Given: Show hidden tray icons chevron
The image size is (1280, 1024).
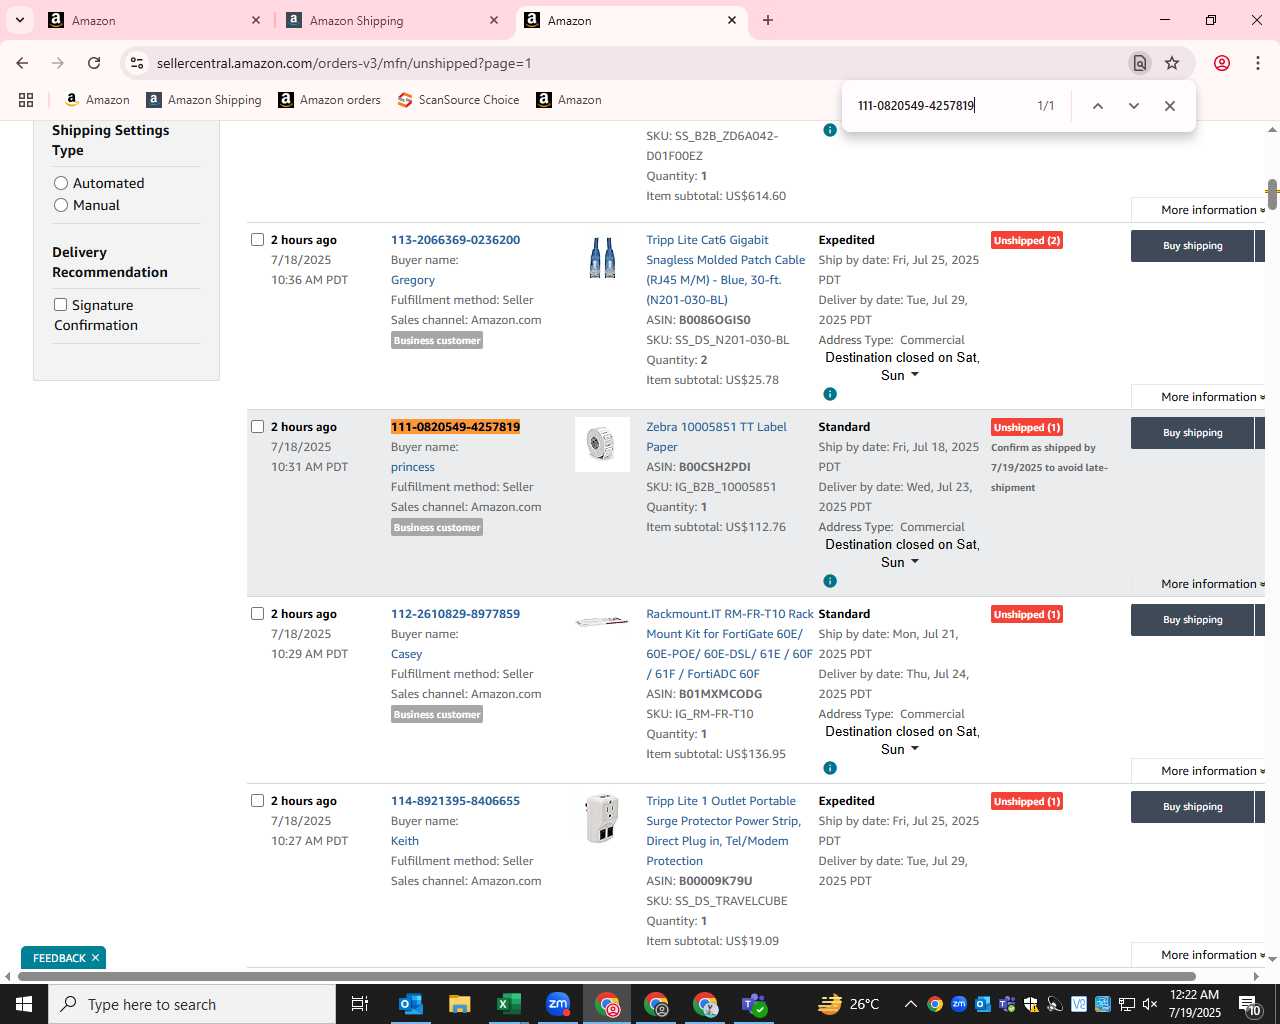Looking at the screenshot, I should pos(910,1004).
